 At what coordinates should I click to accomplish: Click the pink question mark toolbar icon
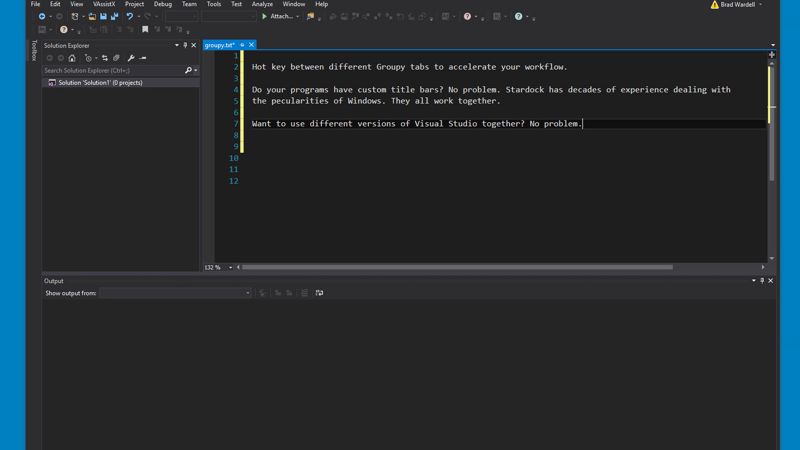point(467,16)
